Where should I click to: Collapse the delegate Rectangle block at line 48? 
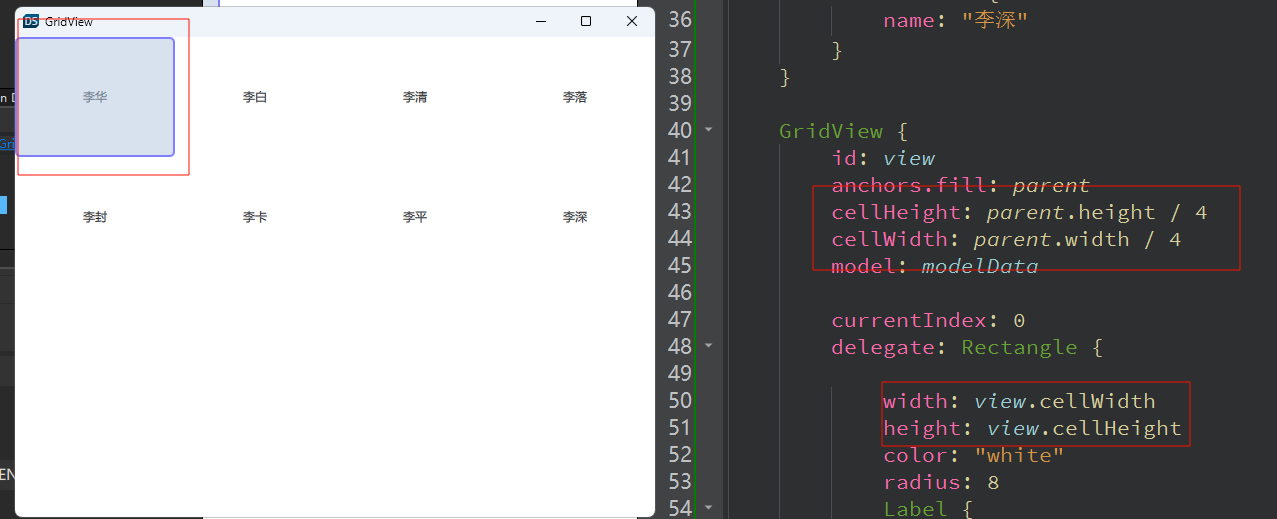pos(709,346)
